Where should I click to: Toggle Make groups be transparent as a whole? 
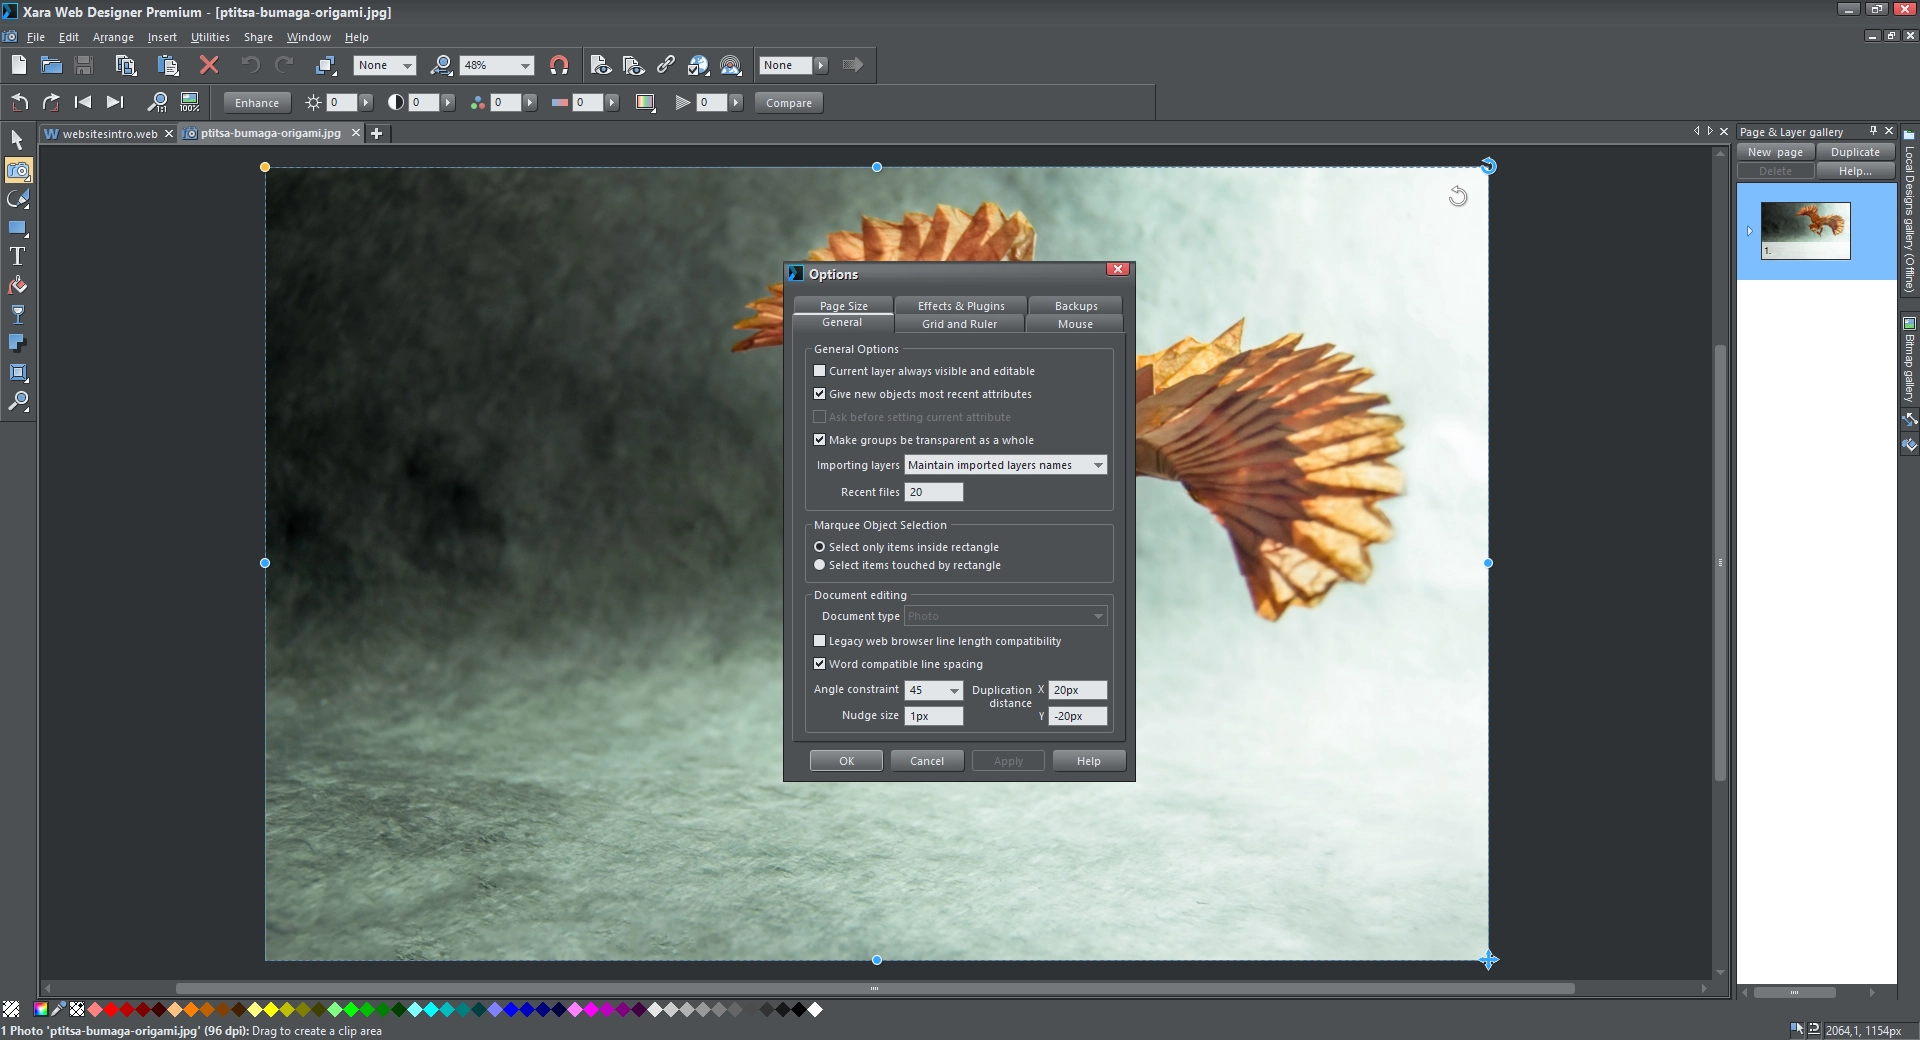tap(820, 440)
